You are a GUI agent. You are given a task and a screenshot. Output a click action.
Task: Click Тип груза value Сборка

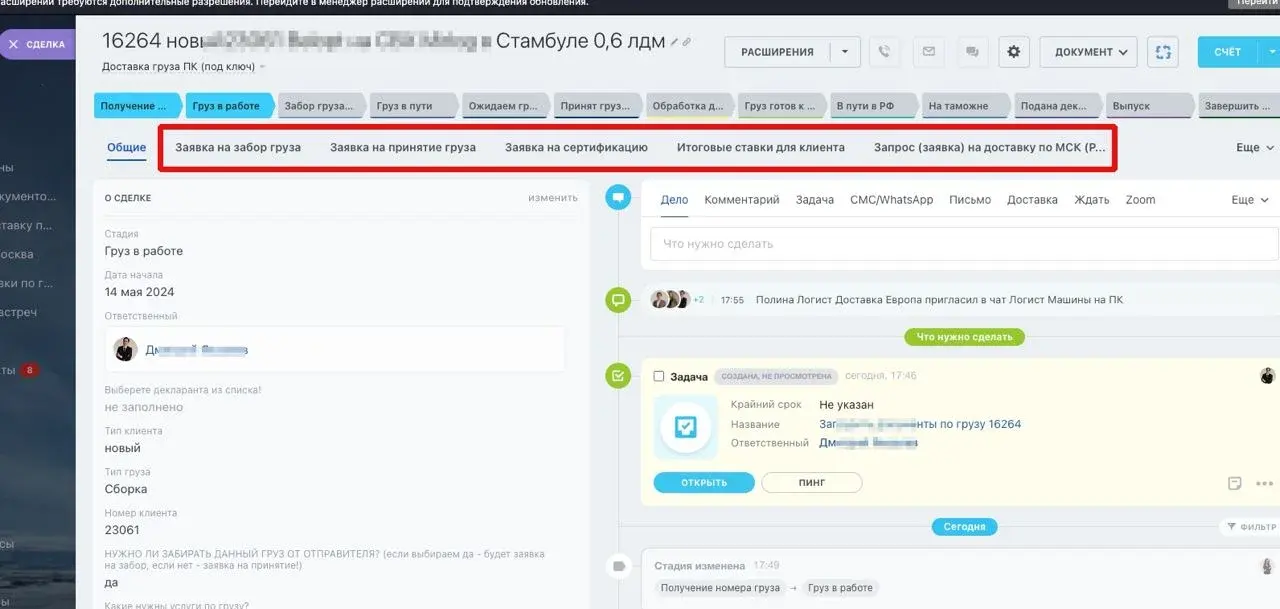point(126,489)
